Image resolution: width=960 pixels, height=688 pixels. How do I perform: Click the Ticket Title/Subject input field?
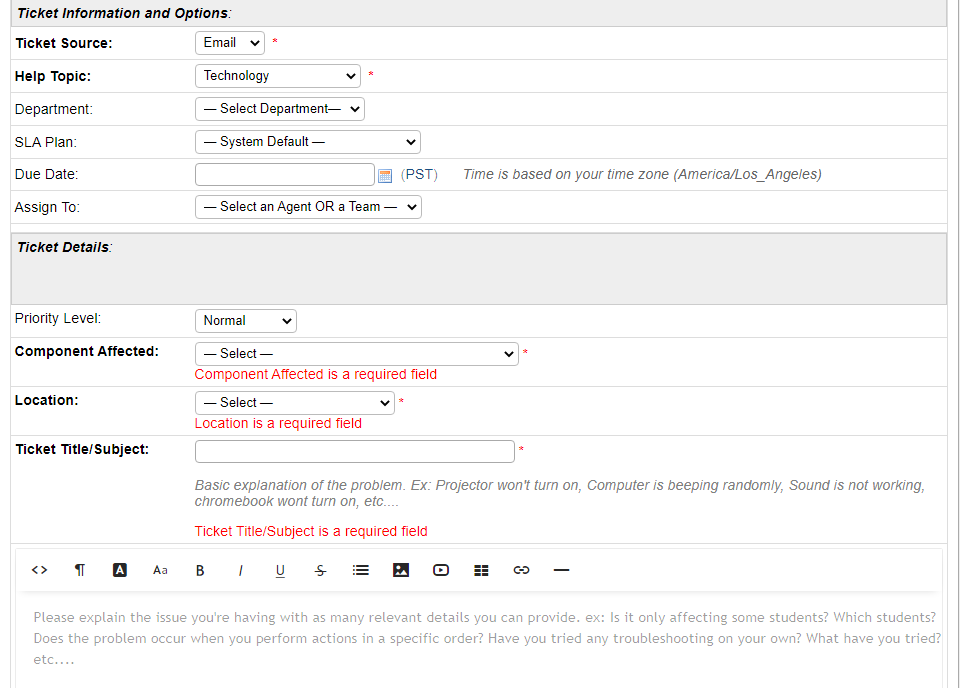point(354,451)
